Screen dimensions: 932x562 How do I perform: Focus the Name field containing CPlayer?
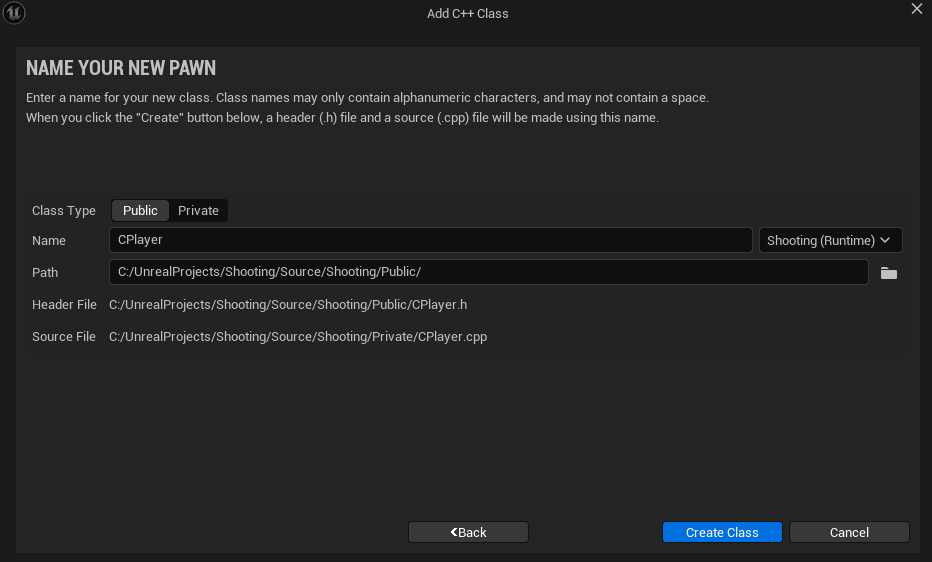click(431, 240)
